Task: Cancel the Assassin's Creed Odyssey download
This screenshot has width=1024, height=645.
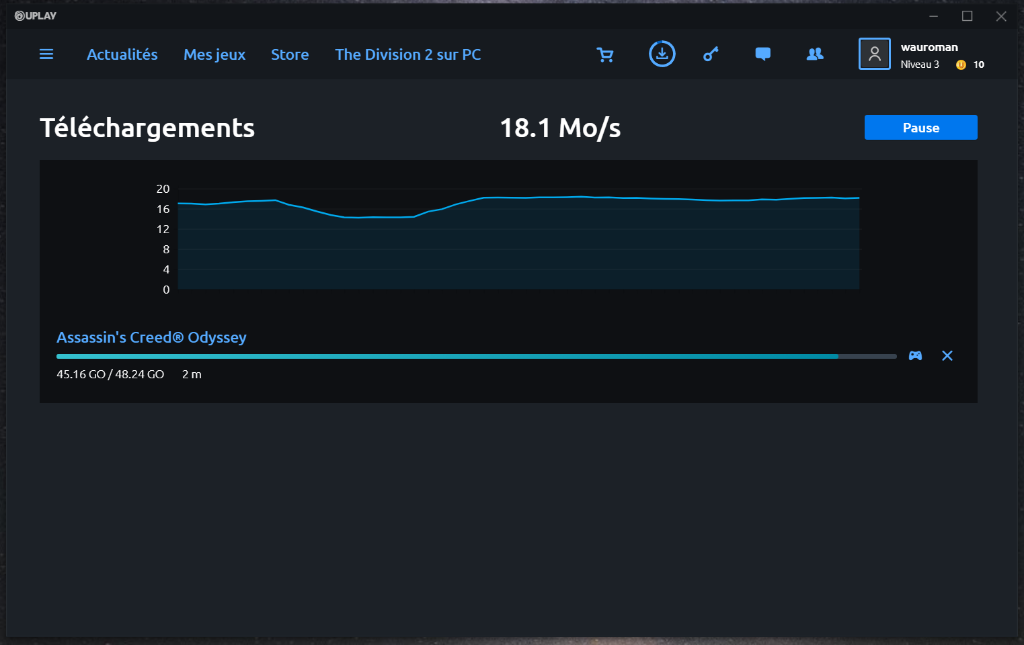Action: (947, 356)
